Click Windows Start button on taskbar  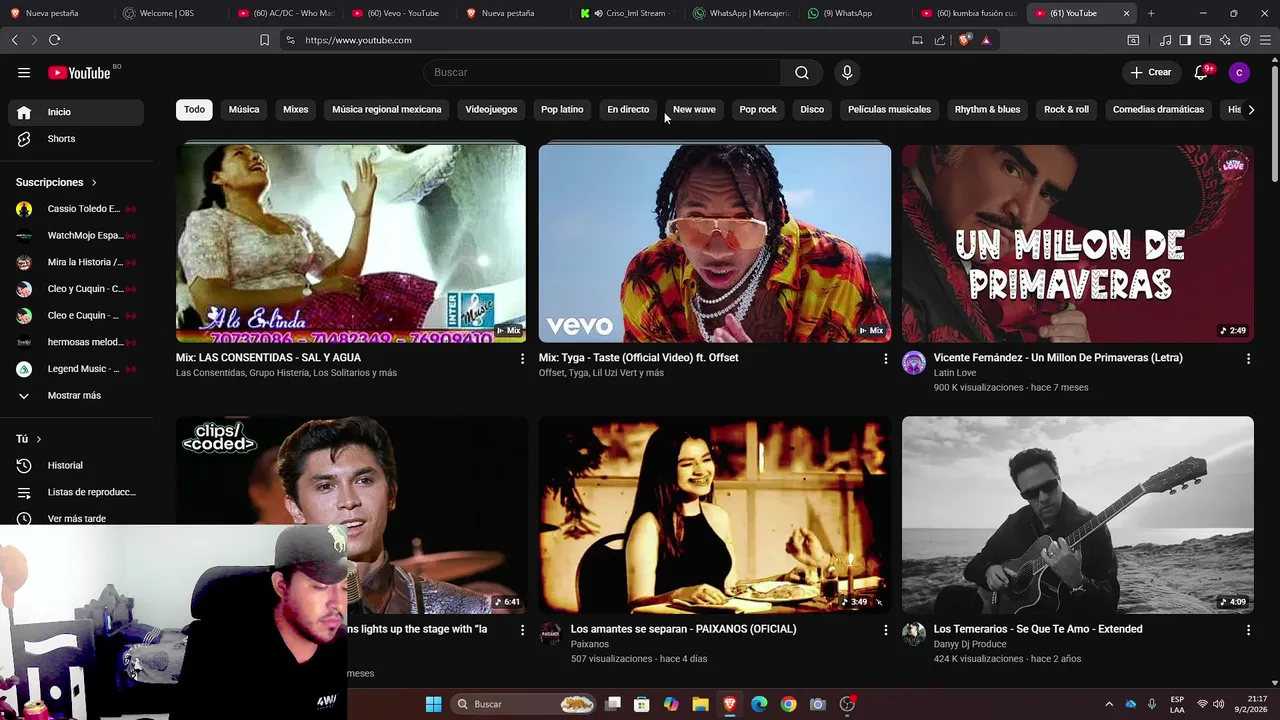pyautogui.click(x=433, y=704)
